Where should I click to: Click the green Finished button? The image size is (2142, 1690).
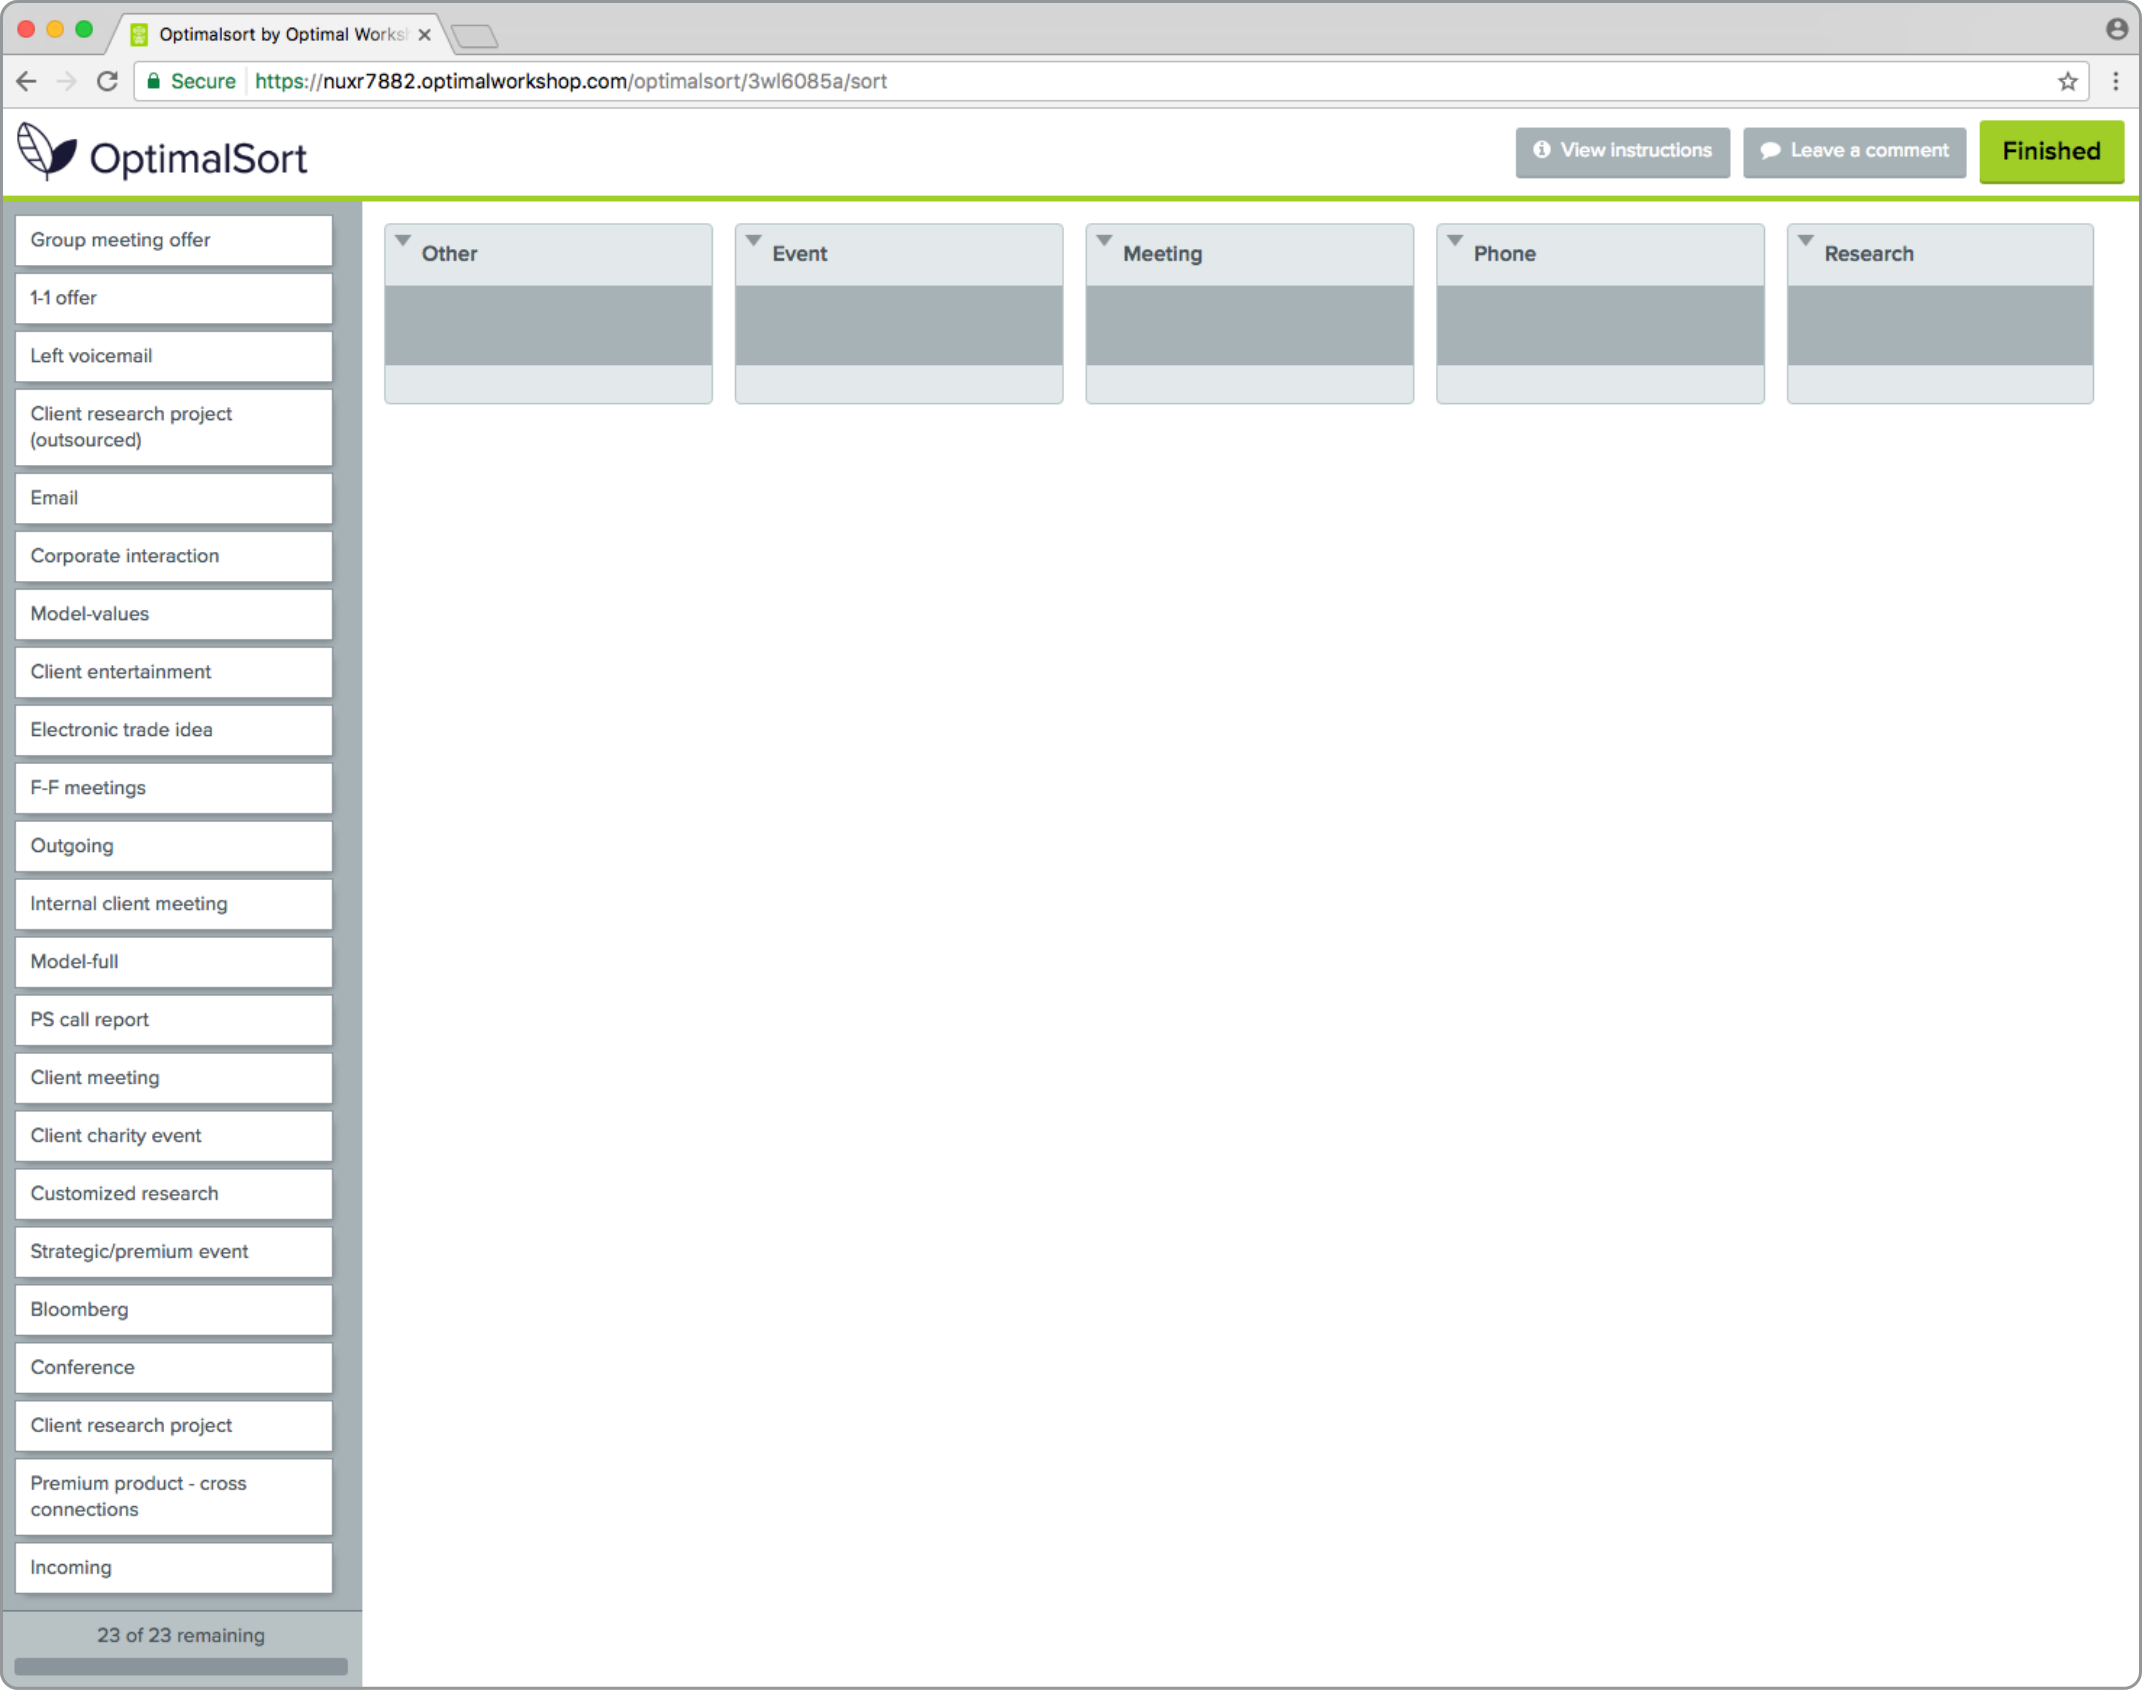point(2051,152)
